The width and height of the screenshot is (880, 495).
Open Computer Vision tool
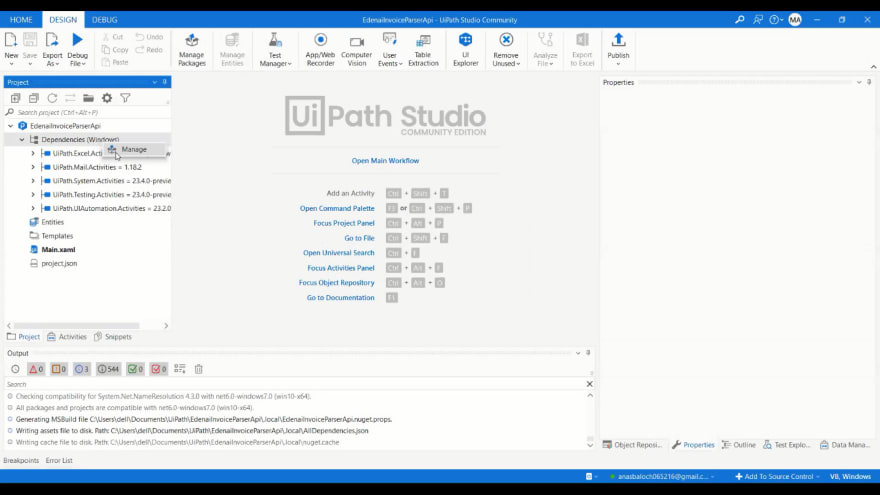[356, 49]
